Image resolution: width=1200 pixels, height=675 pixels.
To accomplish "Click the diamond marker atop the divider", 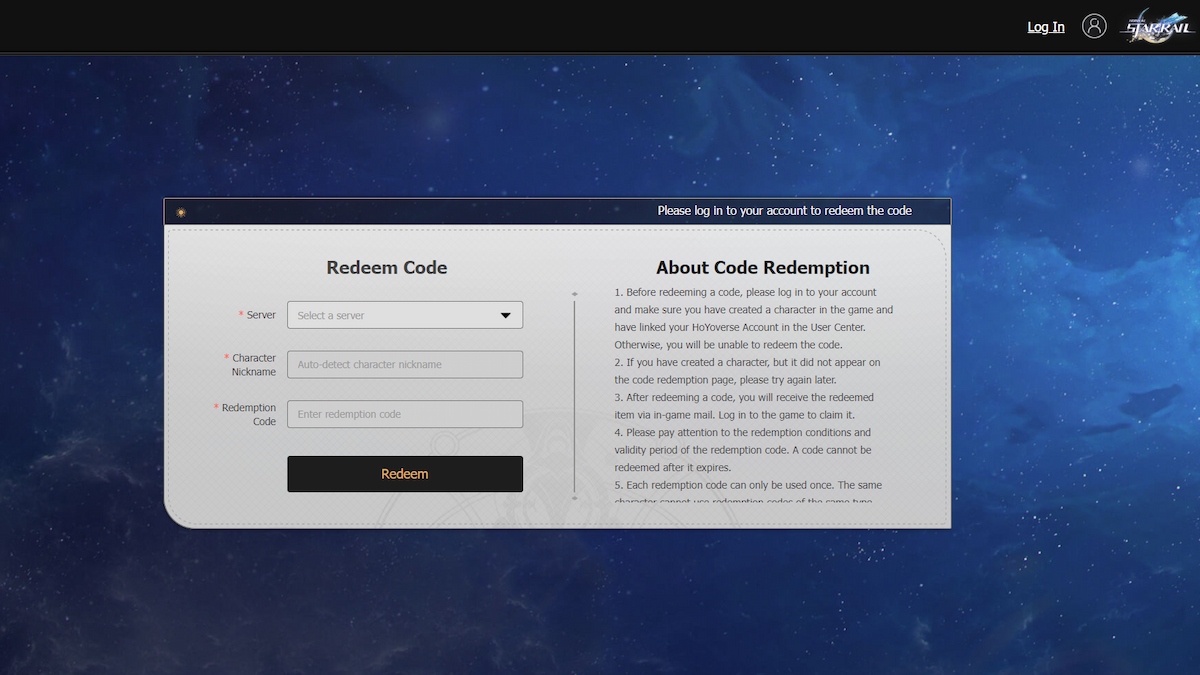I will pos(574,294).
